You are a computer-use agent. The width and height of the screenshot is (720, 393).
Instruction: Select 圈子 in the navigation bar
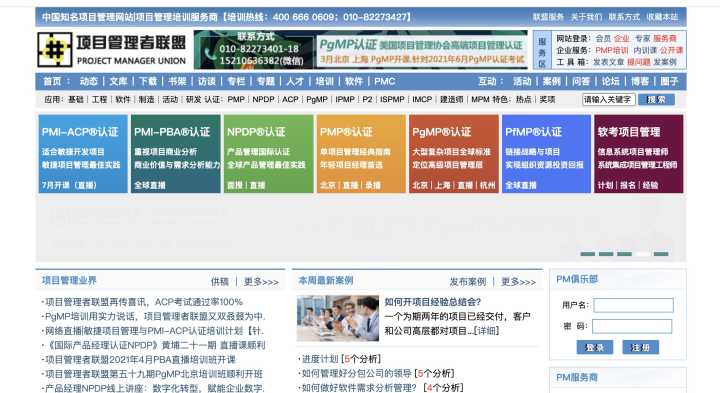[669, 81]
